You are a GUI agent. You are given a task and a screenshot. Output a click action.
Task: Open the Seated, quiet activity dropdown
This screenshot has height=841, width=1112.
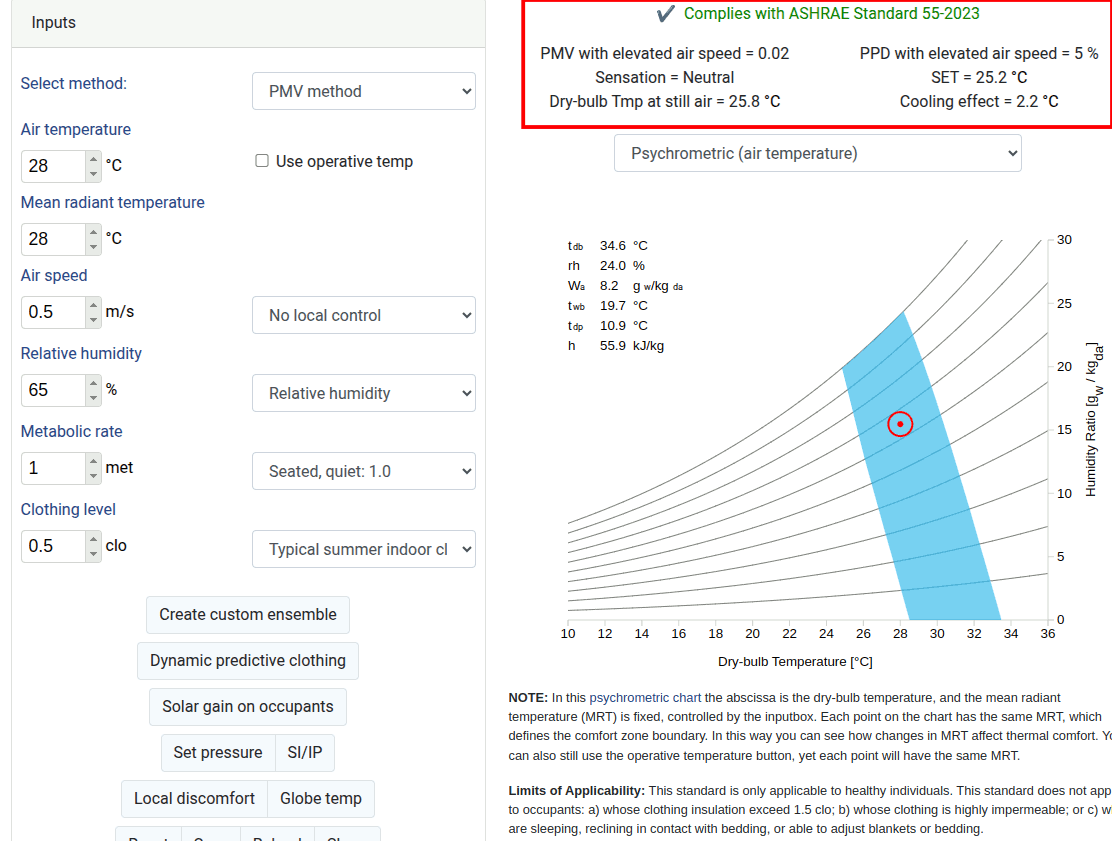tap(364, 471)
